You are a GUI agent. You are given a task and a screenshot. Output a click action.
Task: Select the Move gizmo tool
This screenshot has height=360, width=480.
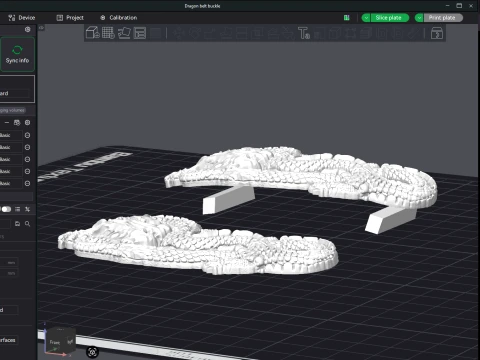[x=179, y=33]
